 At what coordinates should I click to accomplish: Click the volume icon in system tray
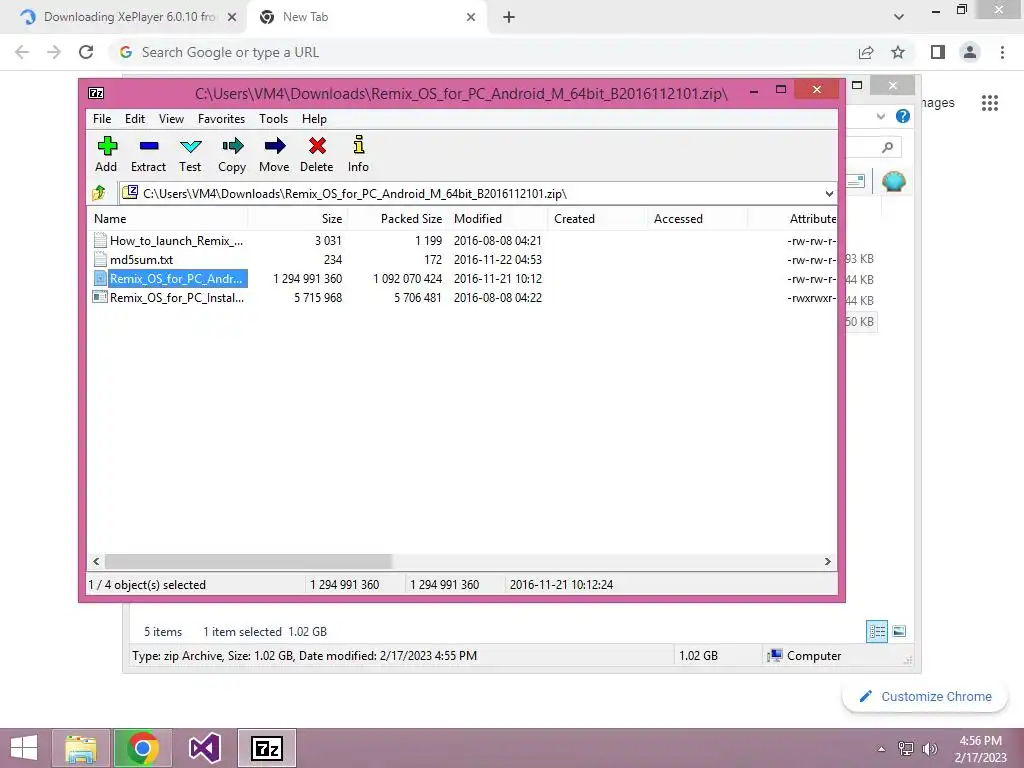point(929,748)
